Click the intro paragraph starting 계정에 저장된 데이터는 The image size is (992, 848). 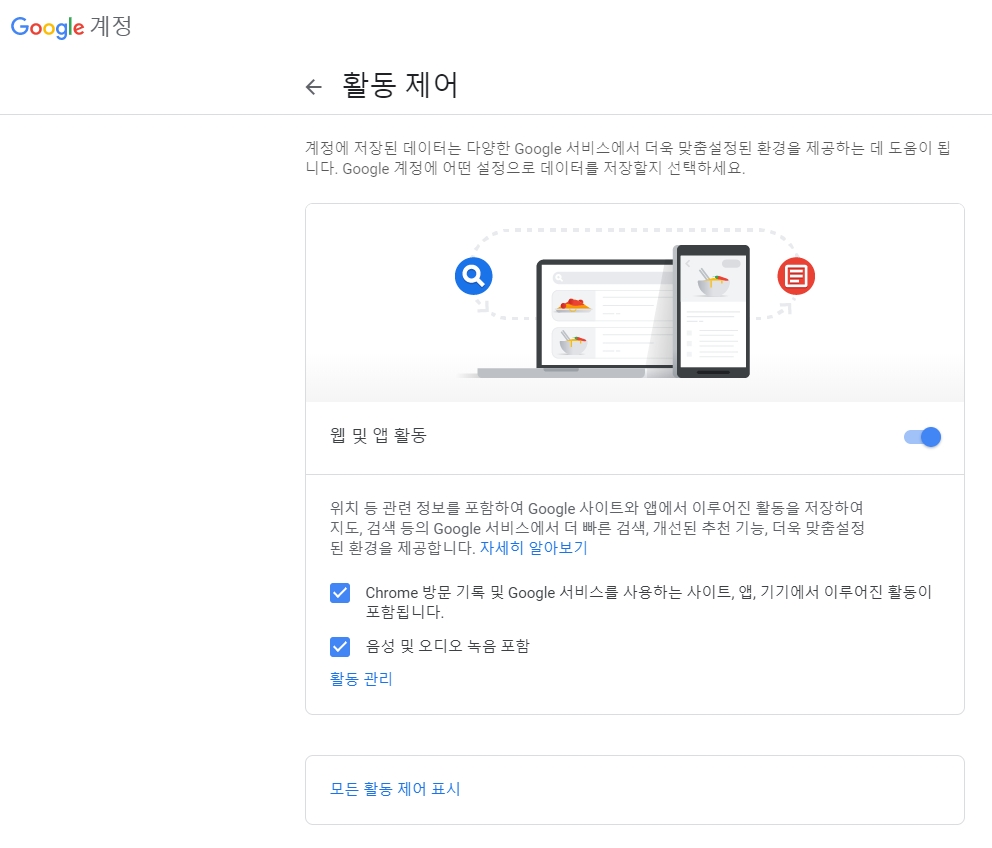tap(628, 158)
